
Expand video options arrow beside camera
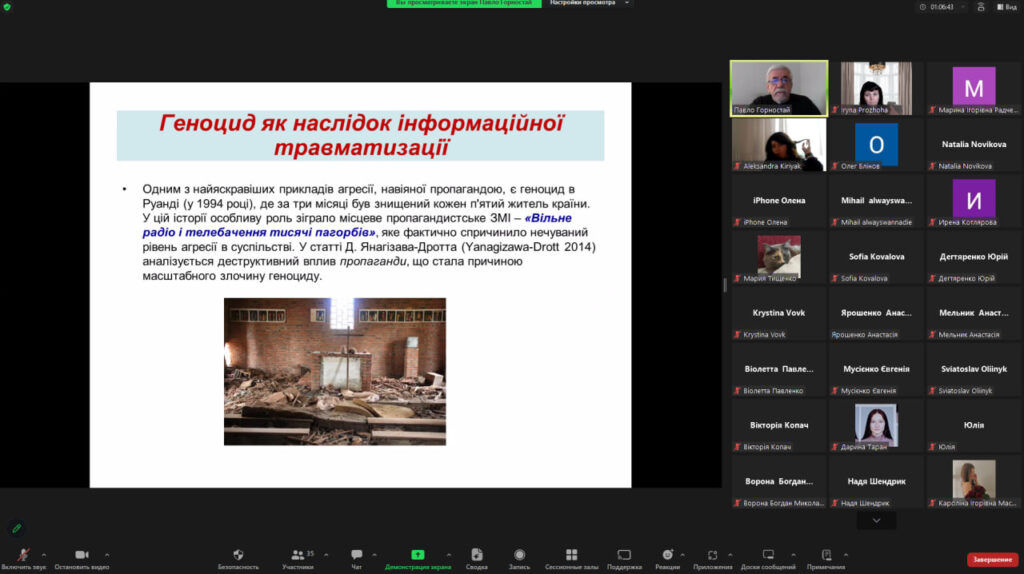pos(107,554)
